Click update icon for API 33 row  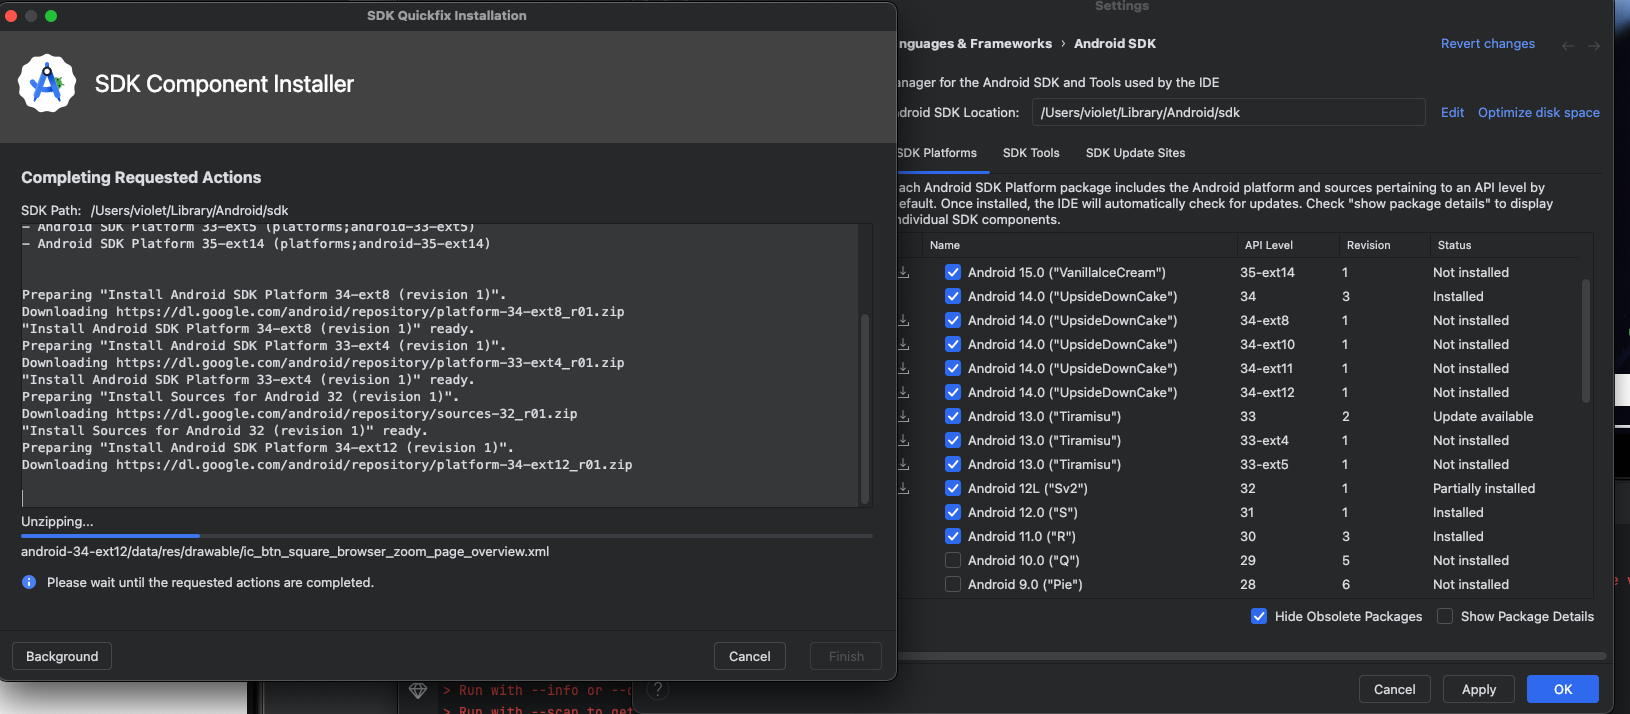pyautogui.click(x=904, y=416)
